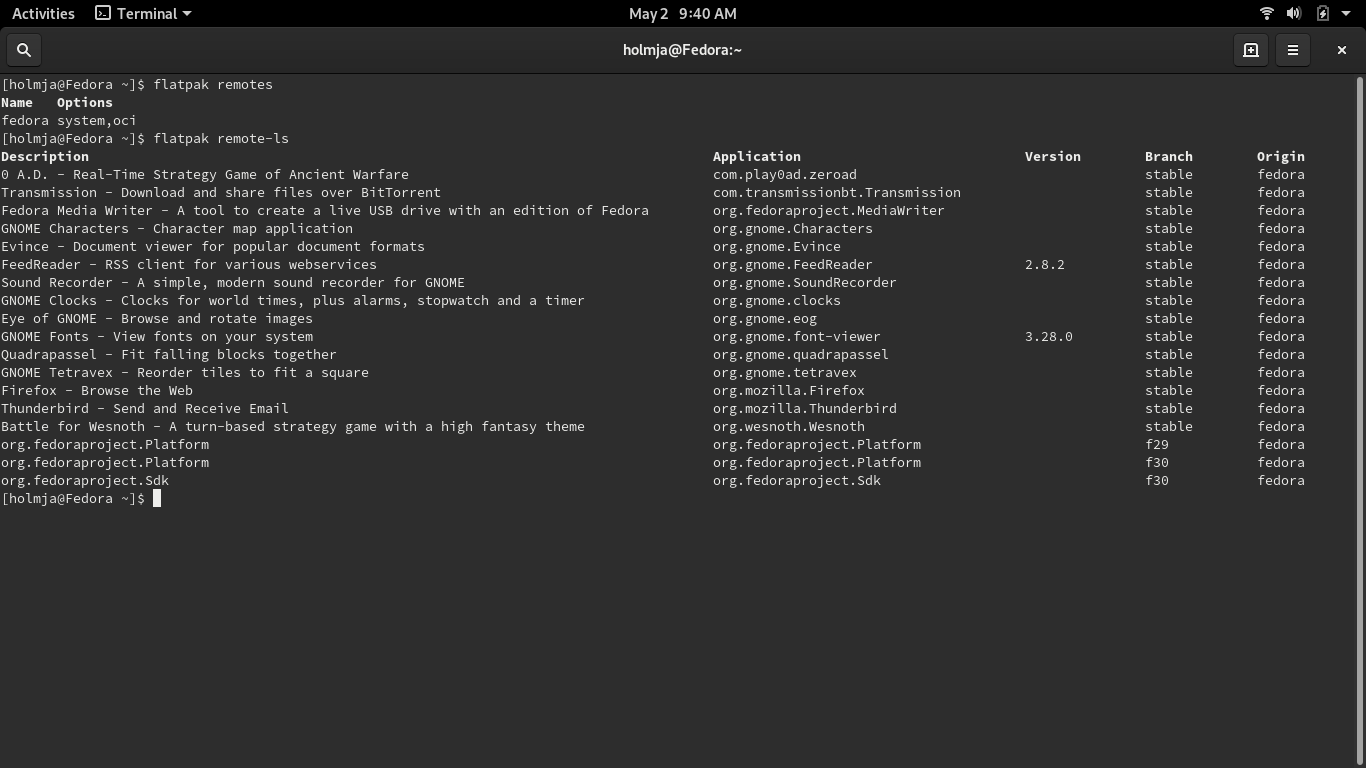Click the Version column header
This screenshot has height=768, width=1366.
(1053, 156)
